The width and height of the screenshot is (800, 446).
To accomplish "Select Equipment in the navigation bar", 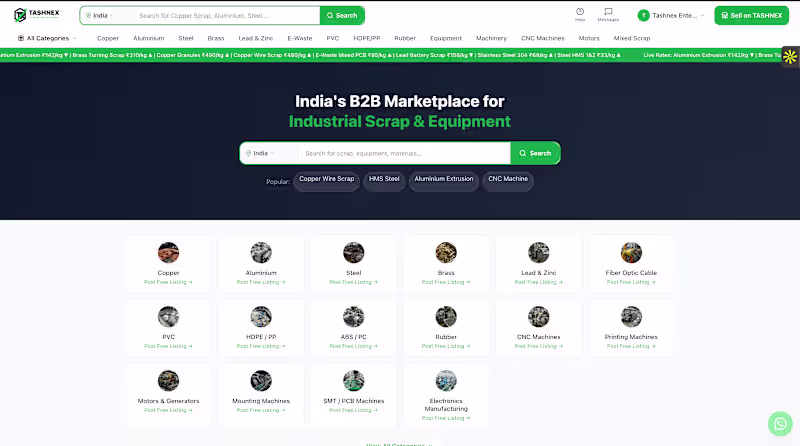I will pyautogui.click(x=445, y=38).
